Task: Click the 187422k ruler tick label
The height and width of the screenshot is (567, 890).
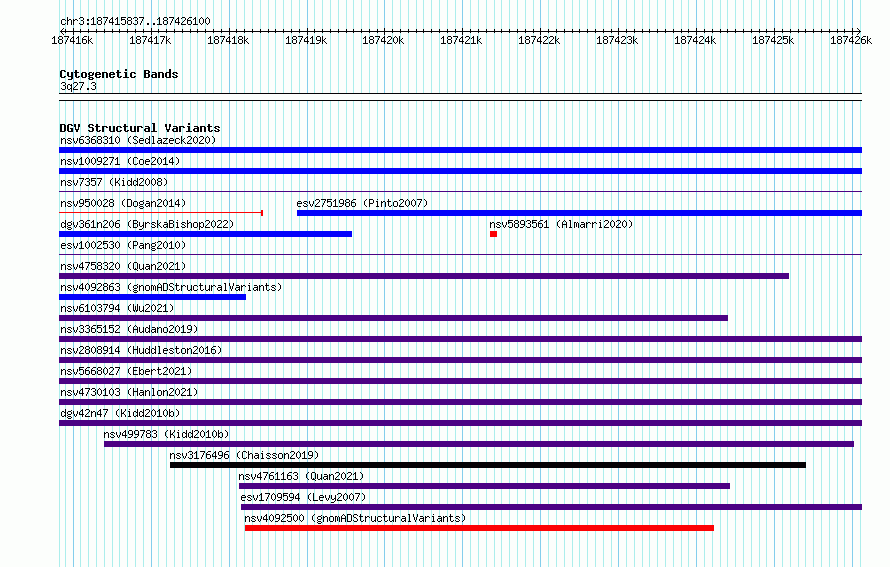Action: click(x=539, y=40)
